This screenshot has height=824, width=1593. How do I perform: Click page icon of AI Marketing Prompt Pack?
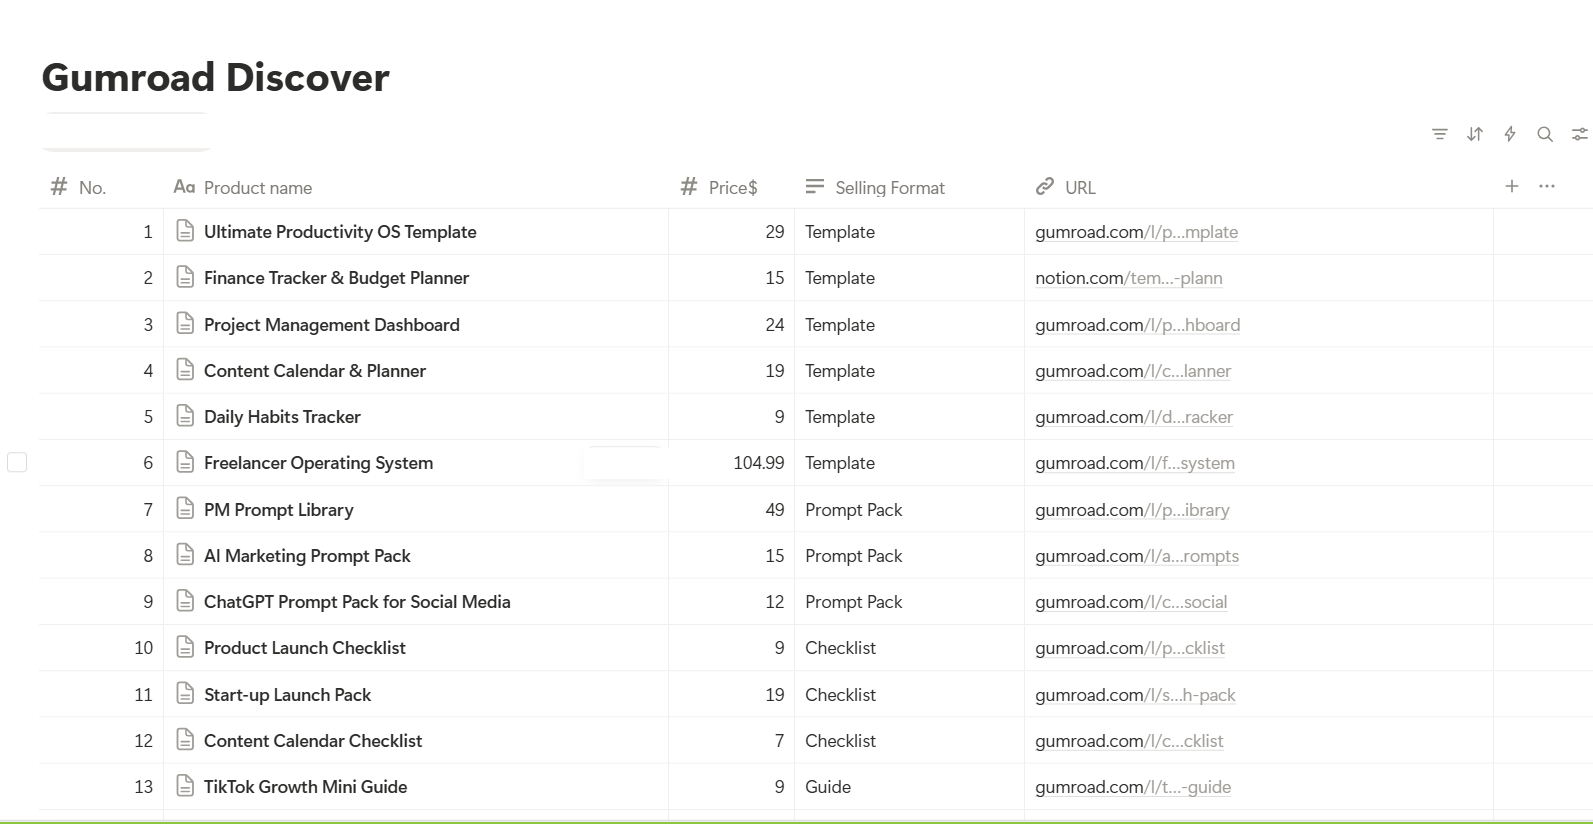pos(185,555)
